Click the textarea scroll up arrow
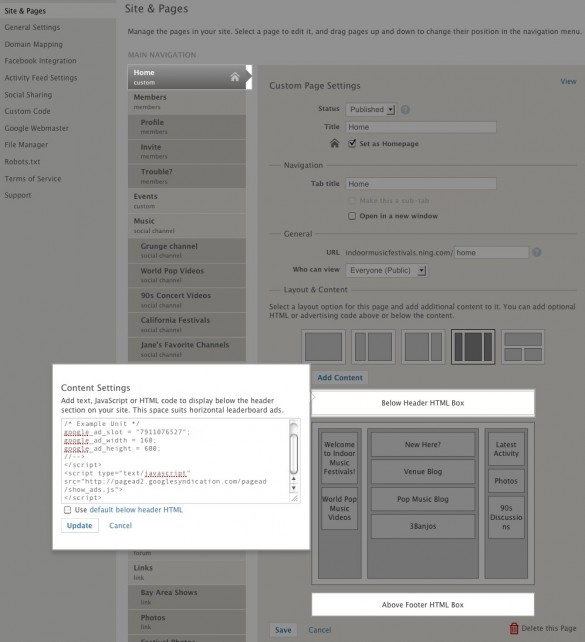 (294, 479)
